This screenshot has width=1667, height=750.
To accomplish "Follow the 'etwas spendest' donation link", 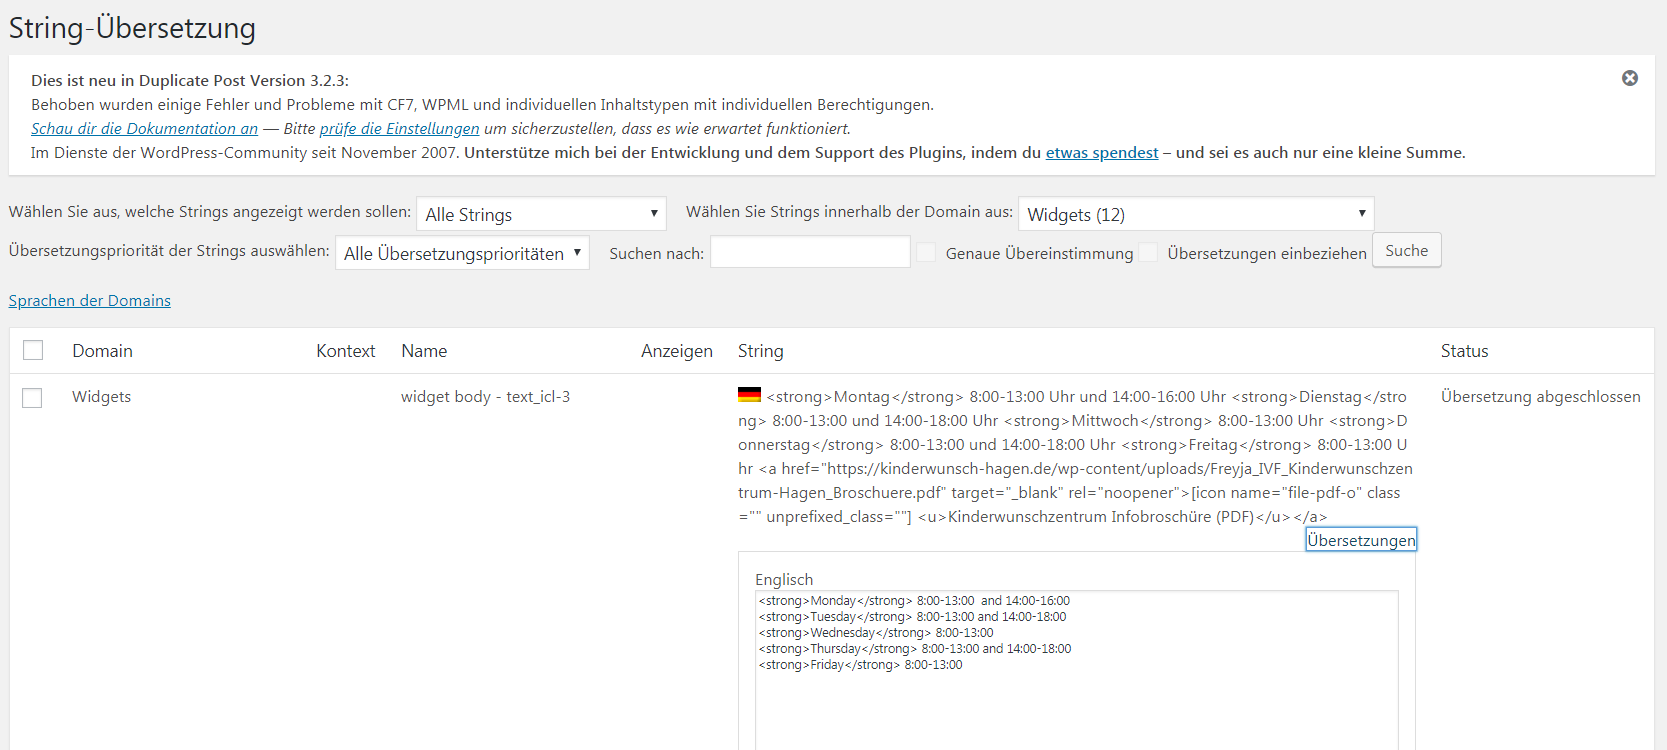I will (x=1101, y=153).
